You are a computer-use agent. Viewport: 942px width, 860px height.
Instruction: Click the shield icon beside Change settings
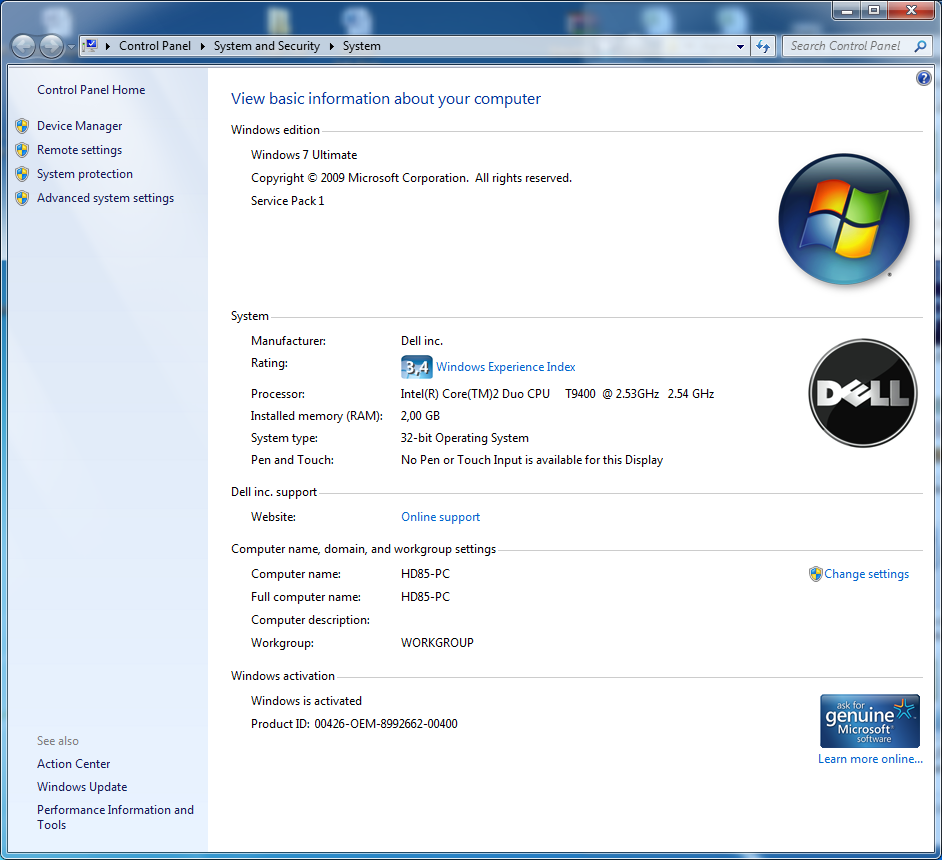pos(815,574)
